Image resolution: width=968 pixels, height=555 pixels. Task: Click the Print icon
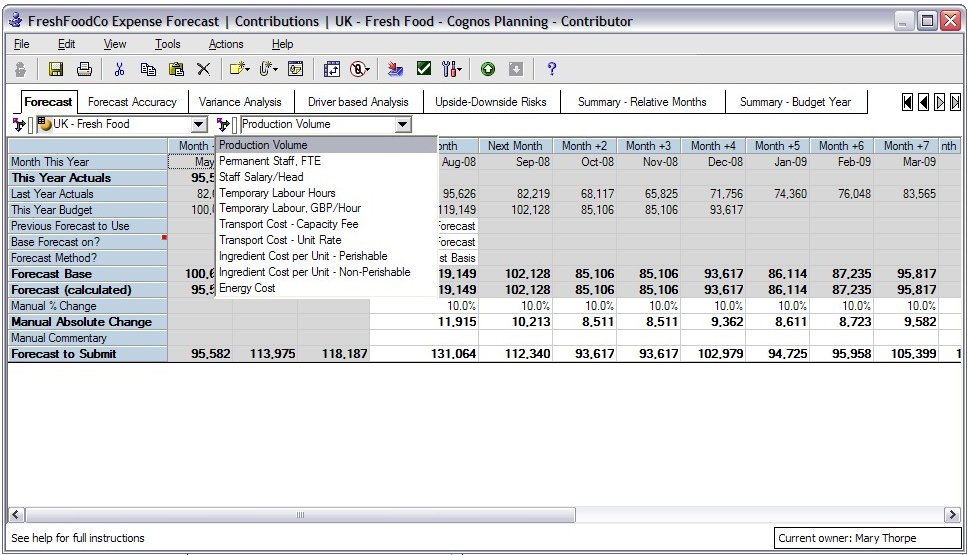[x=85, y=69]
